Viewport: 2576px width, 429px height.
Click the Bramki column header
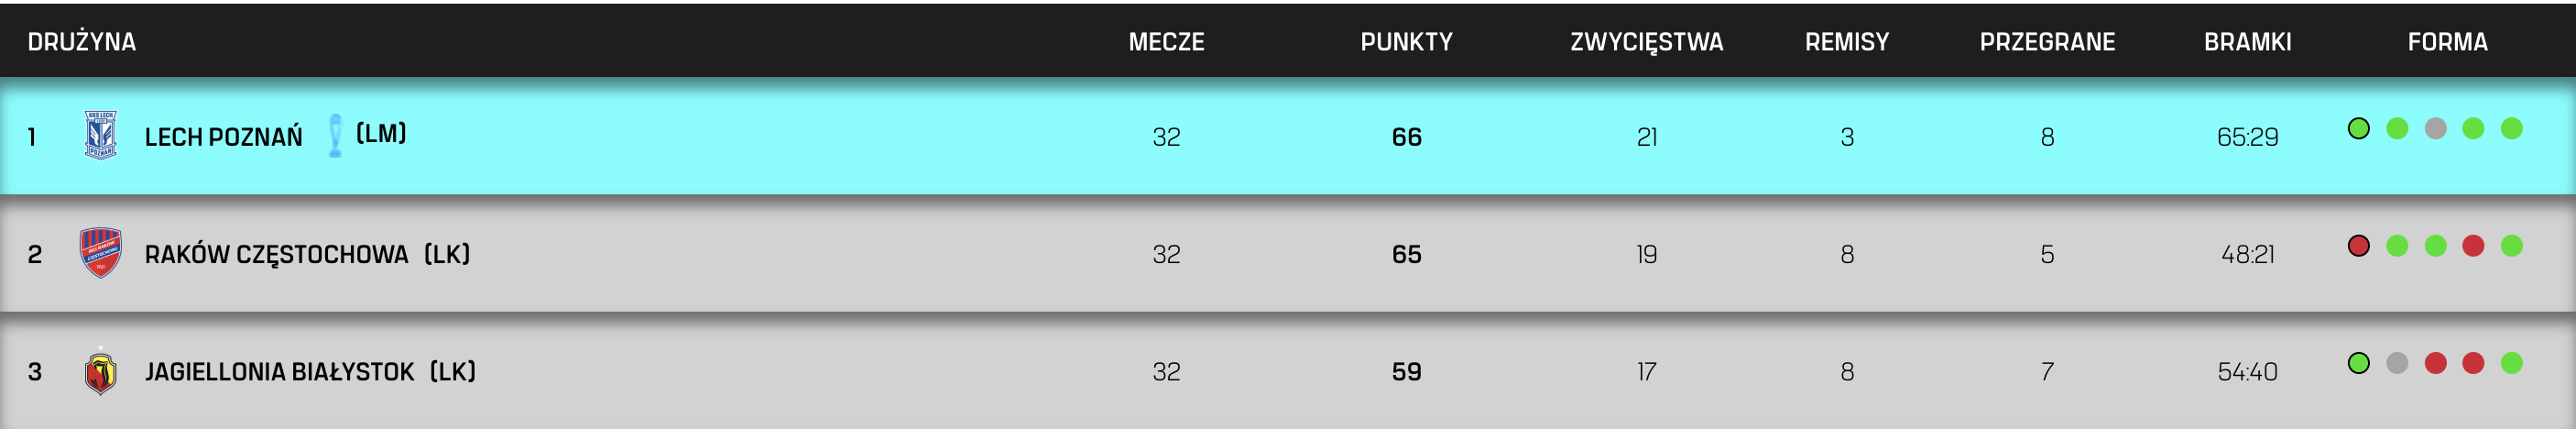coord(2247,42)
